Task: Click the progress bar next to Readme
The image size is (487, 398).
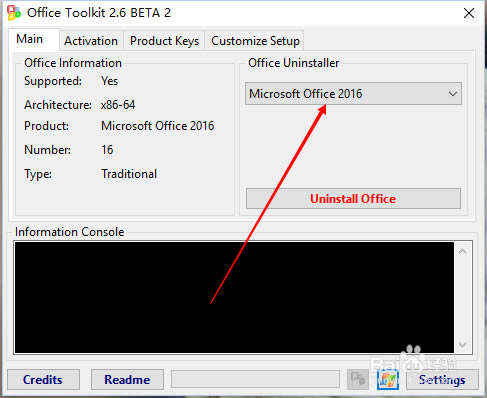Action: (255, 379)
